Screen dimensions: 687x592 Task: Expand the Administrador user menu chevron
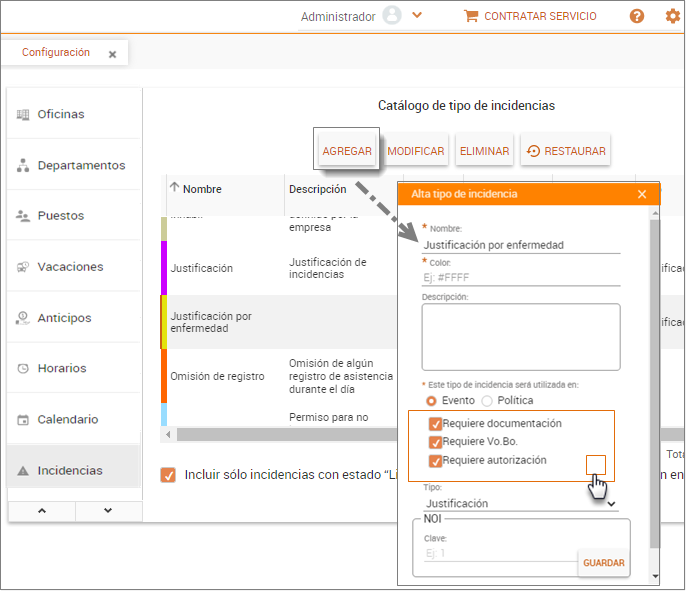coord(417,16)
